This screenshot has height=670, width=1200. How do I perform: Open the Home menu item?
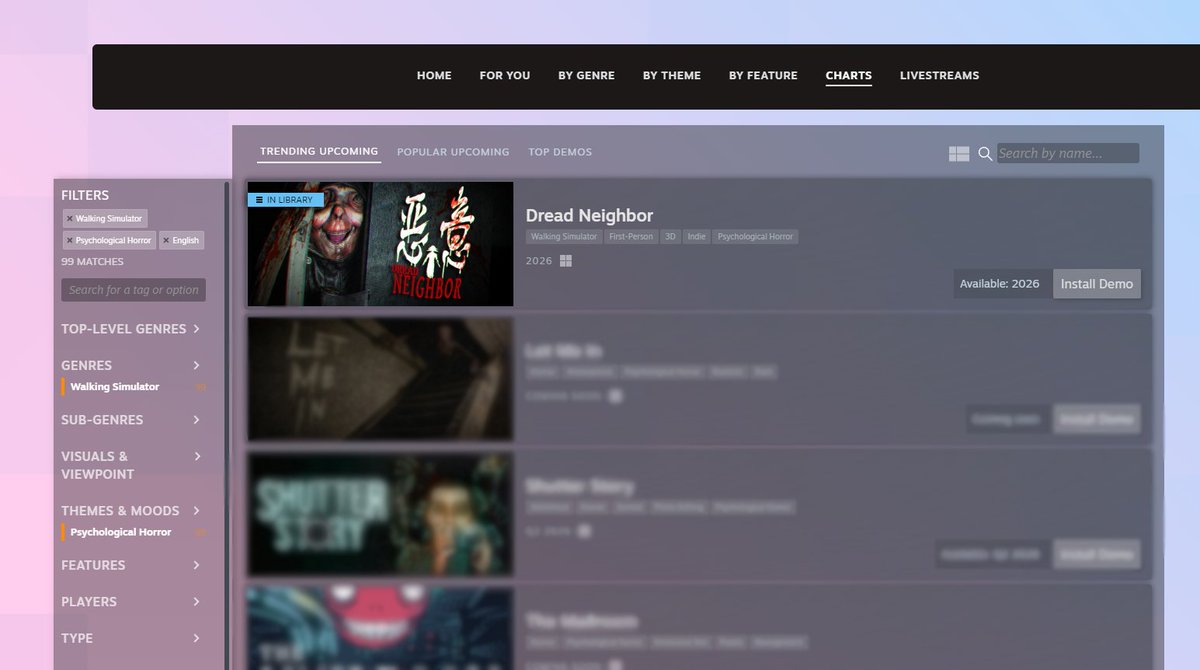(434, 76)
